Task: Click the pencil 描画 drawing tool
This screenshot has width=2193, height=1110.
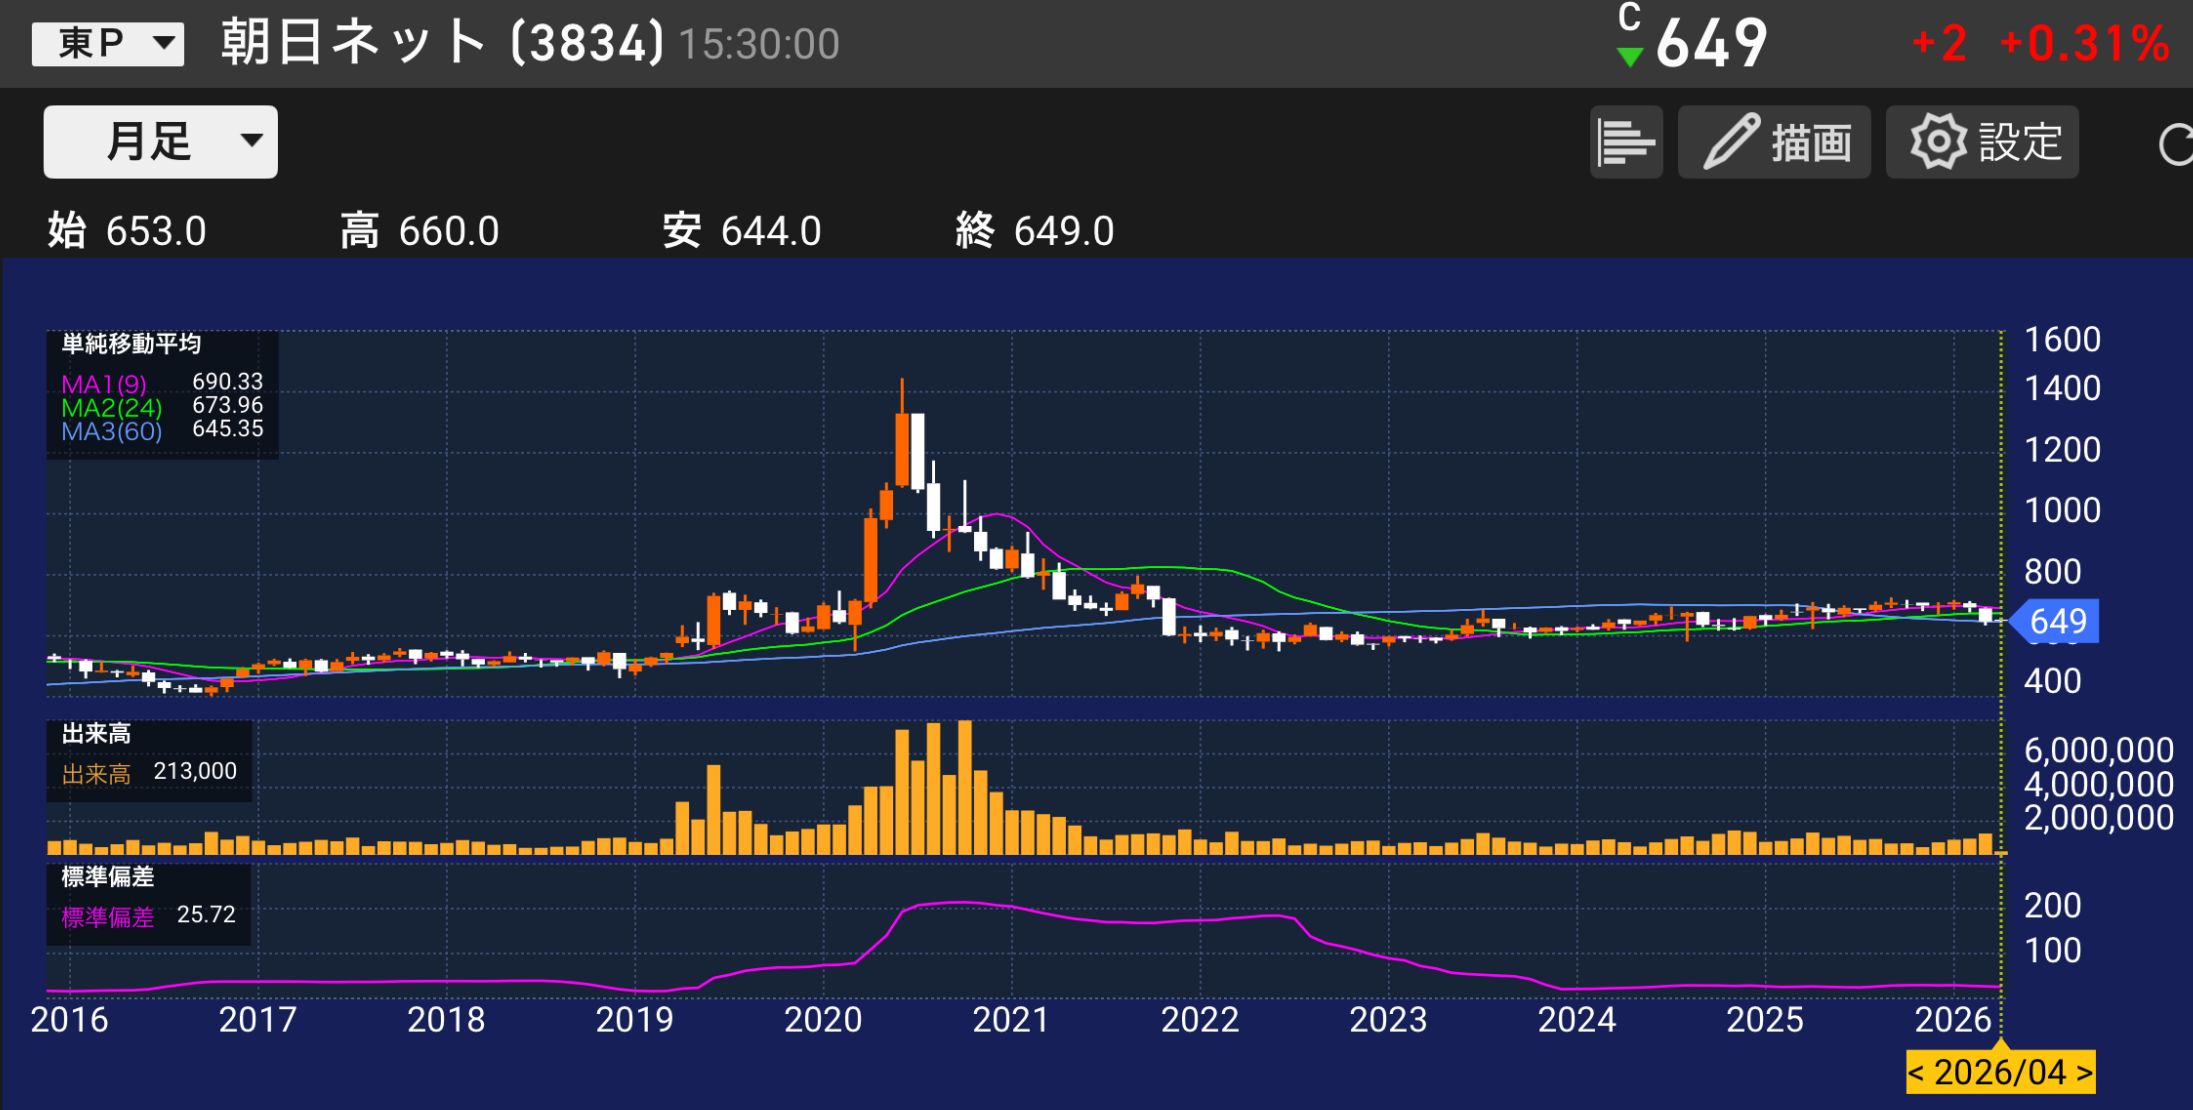Action: click(1774, 142)
